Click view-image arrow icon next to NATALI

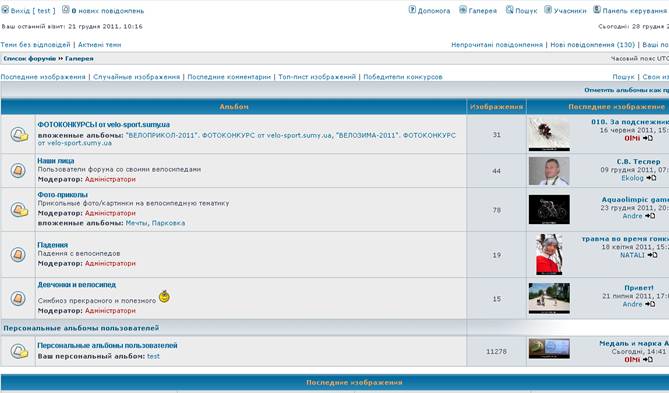[x=652, y=255]
